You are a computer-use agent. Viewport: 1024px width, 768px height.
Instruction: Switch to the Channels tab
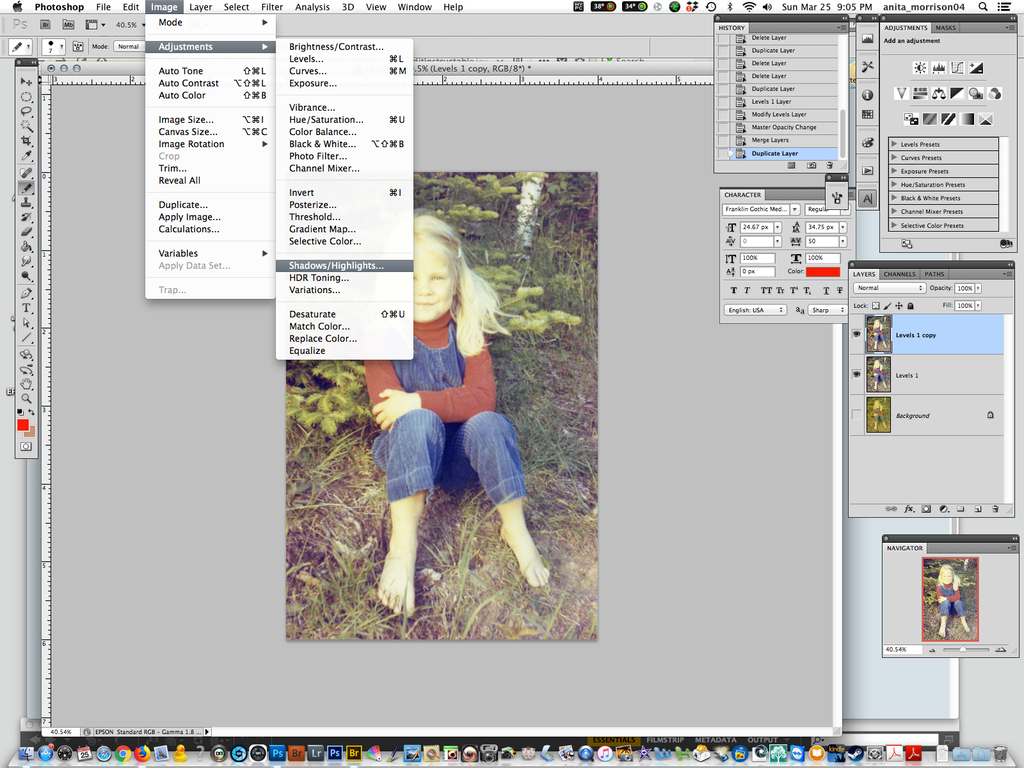point(899,274)
